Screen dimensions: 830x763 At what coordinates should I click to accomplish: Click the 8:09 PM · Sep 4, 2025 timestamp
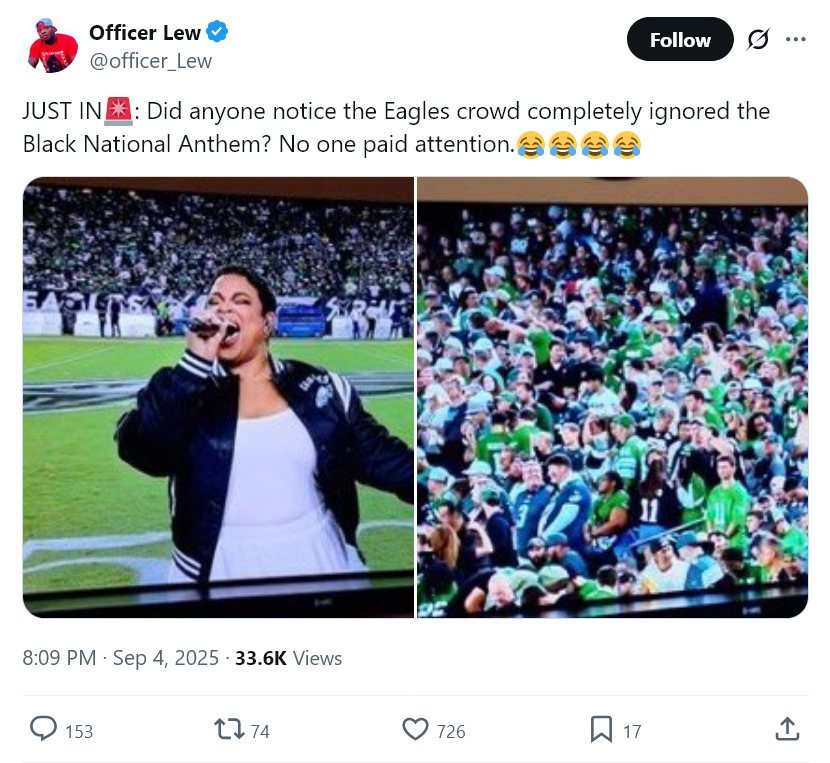(120, 658)
